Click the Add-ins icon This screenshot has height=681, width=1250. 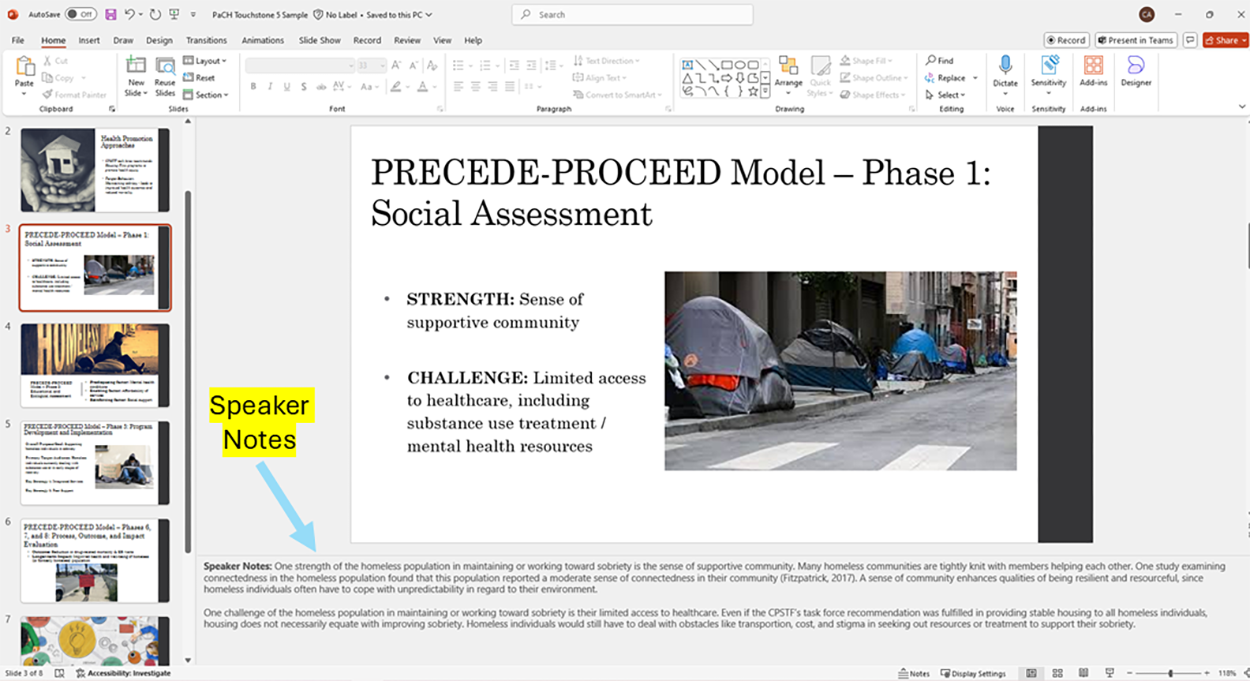(1093, 68)
